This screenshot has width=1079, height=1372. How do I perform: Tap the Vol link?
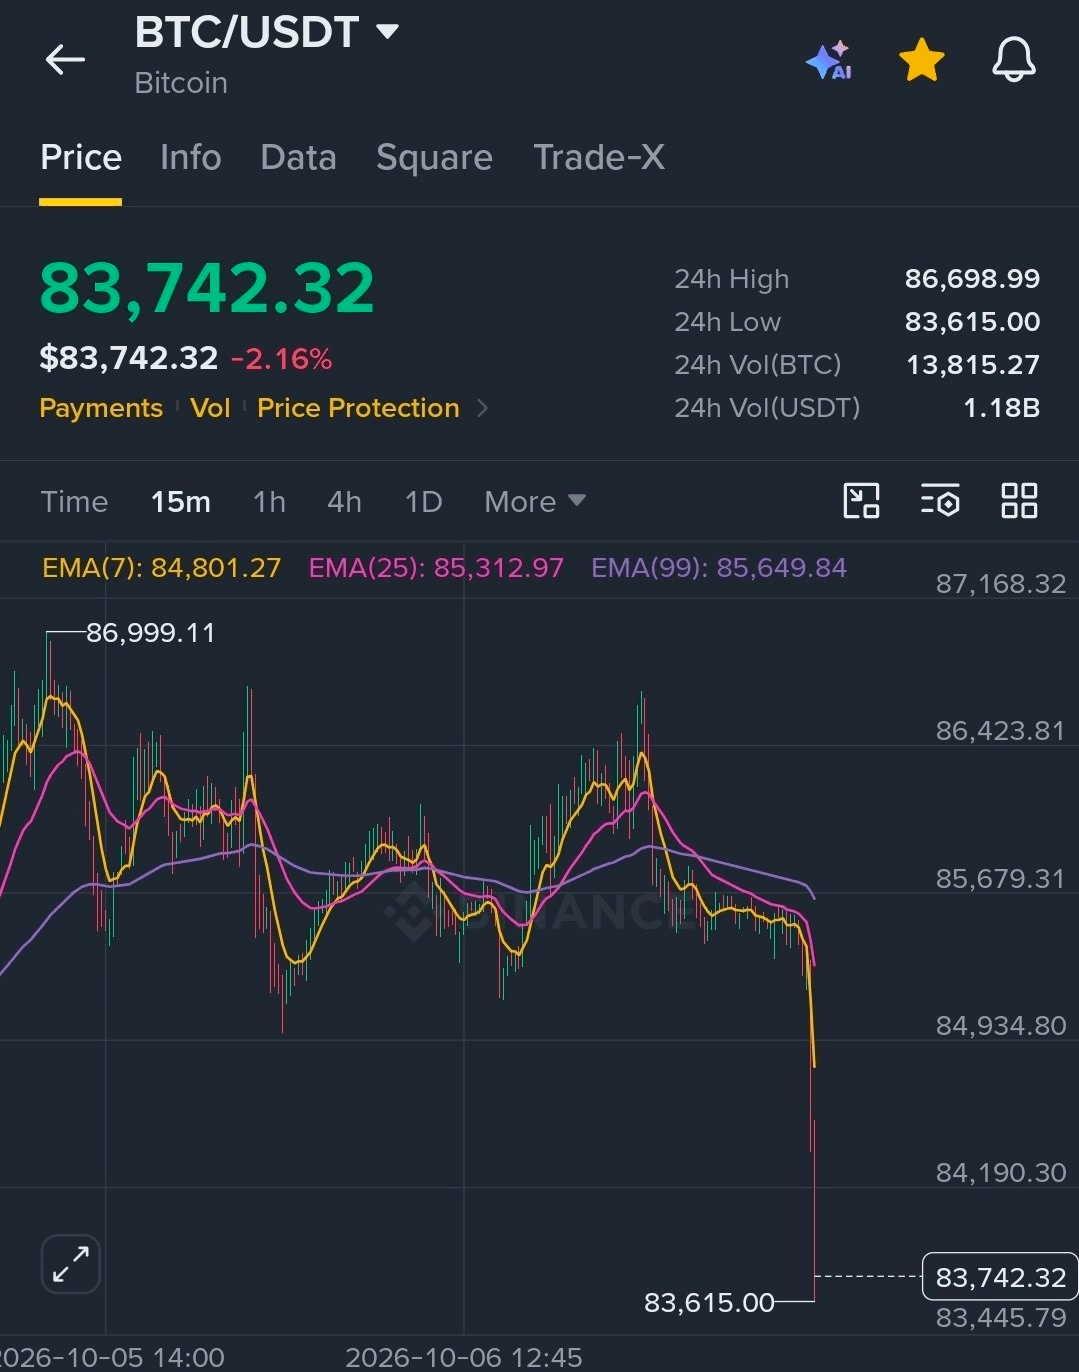210,408
